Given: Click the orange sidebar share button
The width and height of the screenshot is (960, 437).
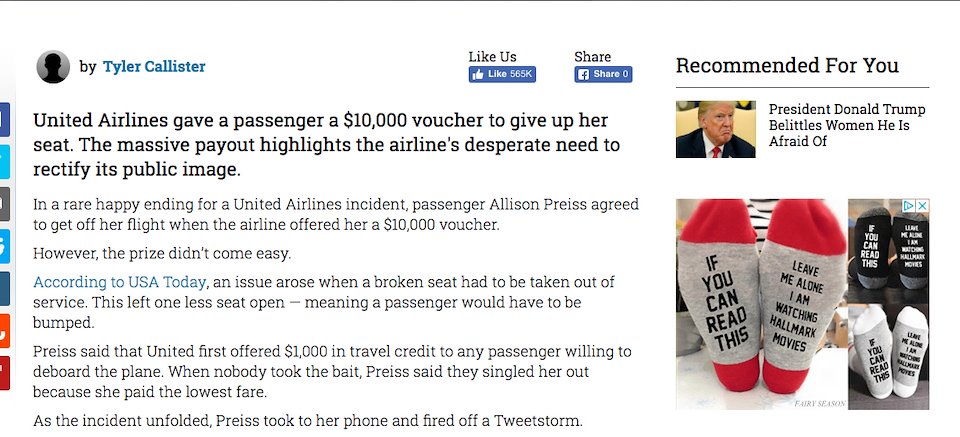Looking at the screenshot, I should [5, 331].
